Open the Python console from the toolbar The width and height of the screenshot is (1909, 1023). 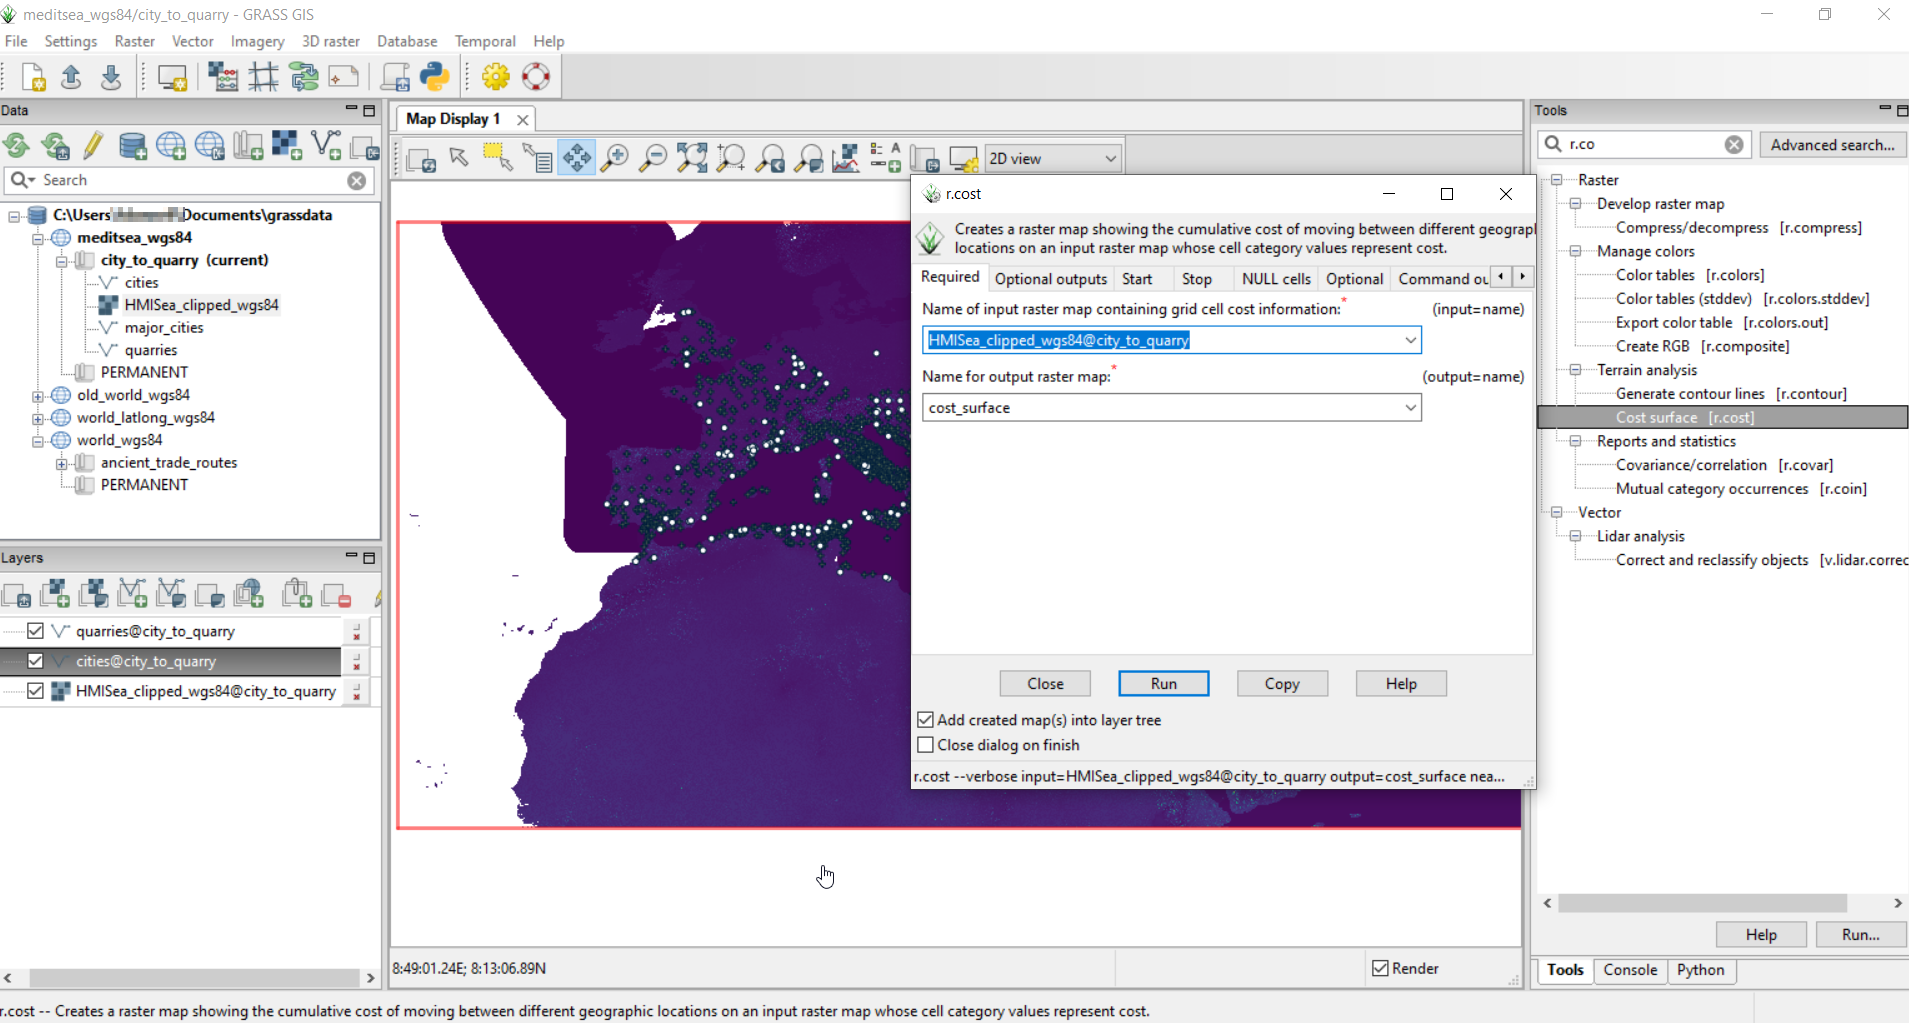click(436, 76)
